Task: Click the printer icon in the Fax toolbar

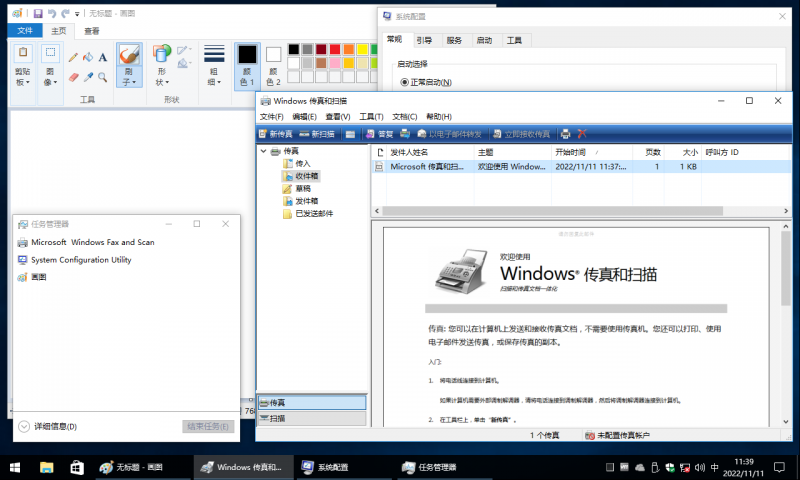Action: pyautogui.click(x=565, y=134)
